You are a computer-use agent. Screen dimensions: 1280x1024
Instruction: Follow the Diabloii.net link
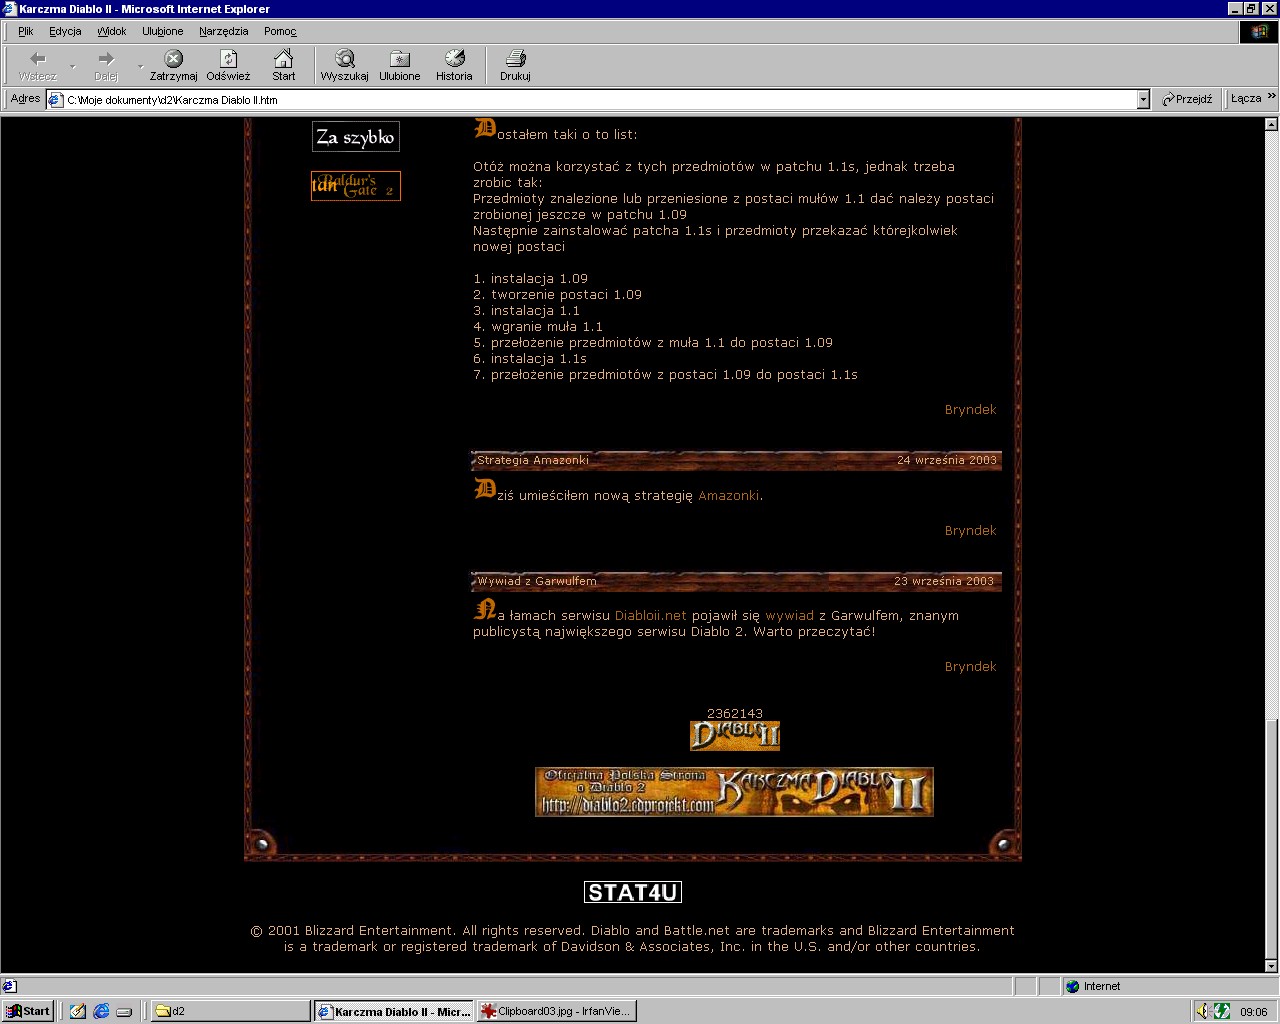pyautogui.click(x=650, y=616)
